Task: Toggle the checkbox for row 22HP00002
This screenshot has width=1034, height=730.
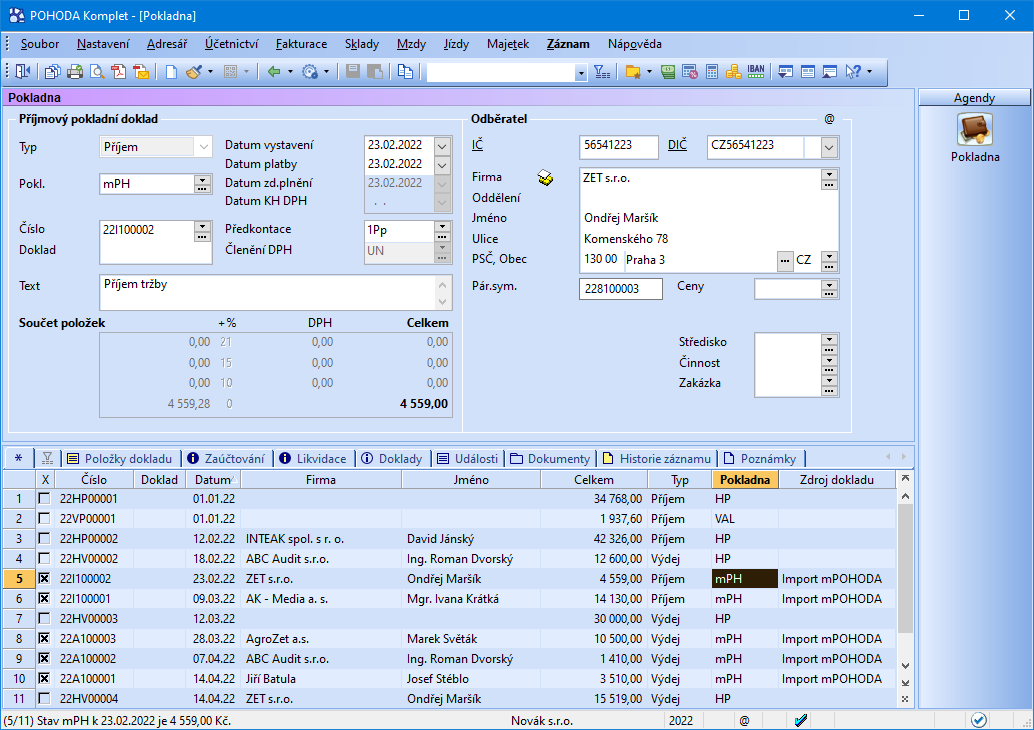Action: (x=44, y=538)
